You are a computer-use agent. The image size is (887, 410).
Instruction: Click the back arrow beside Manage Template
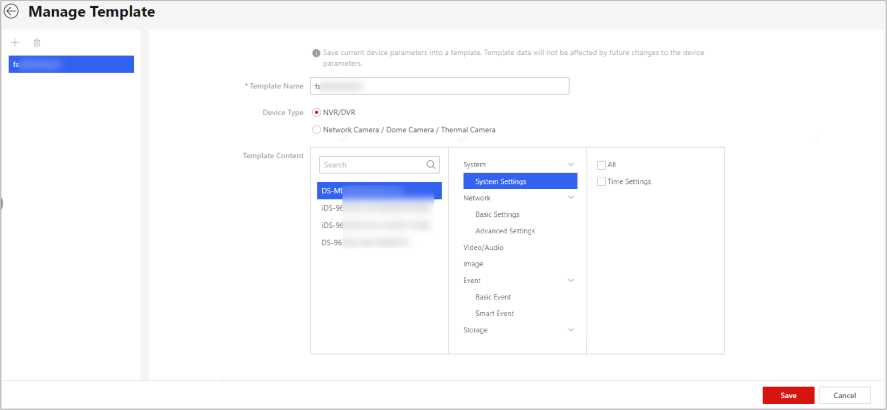12,14
